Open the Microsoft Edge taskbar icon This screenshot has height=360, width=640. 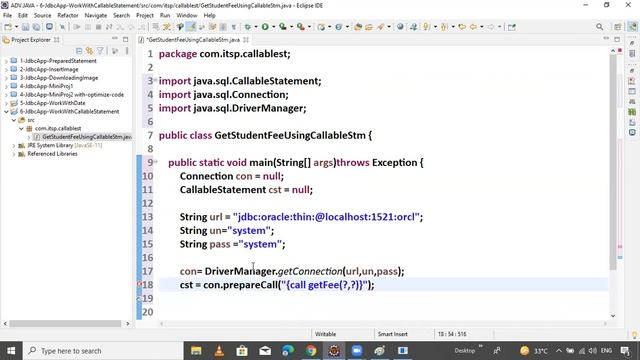pyautogui.click(x=288, y=351)
